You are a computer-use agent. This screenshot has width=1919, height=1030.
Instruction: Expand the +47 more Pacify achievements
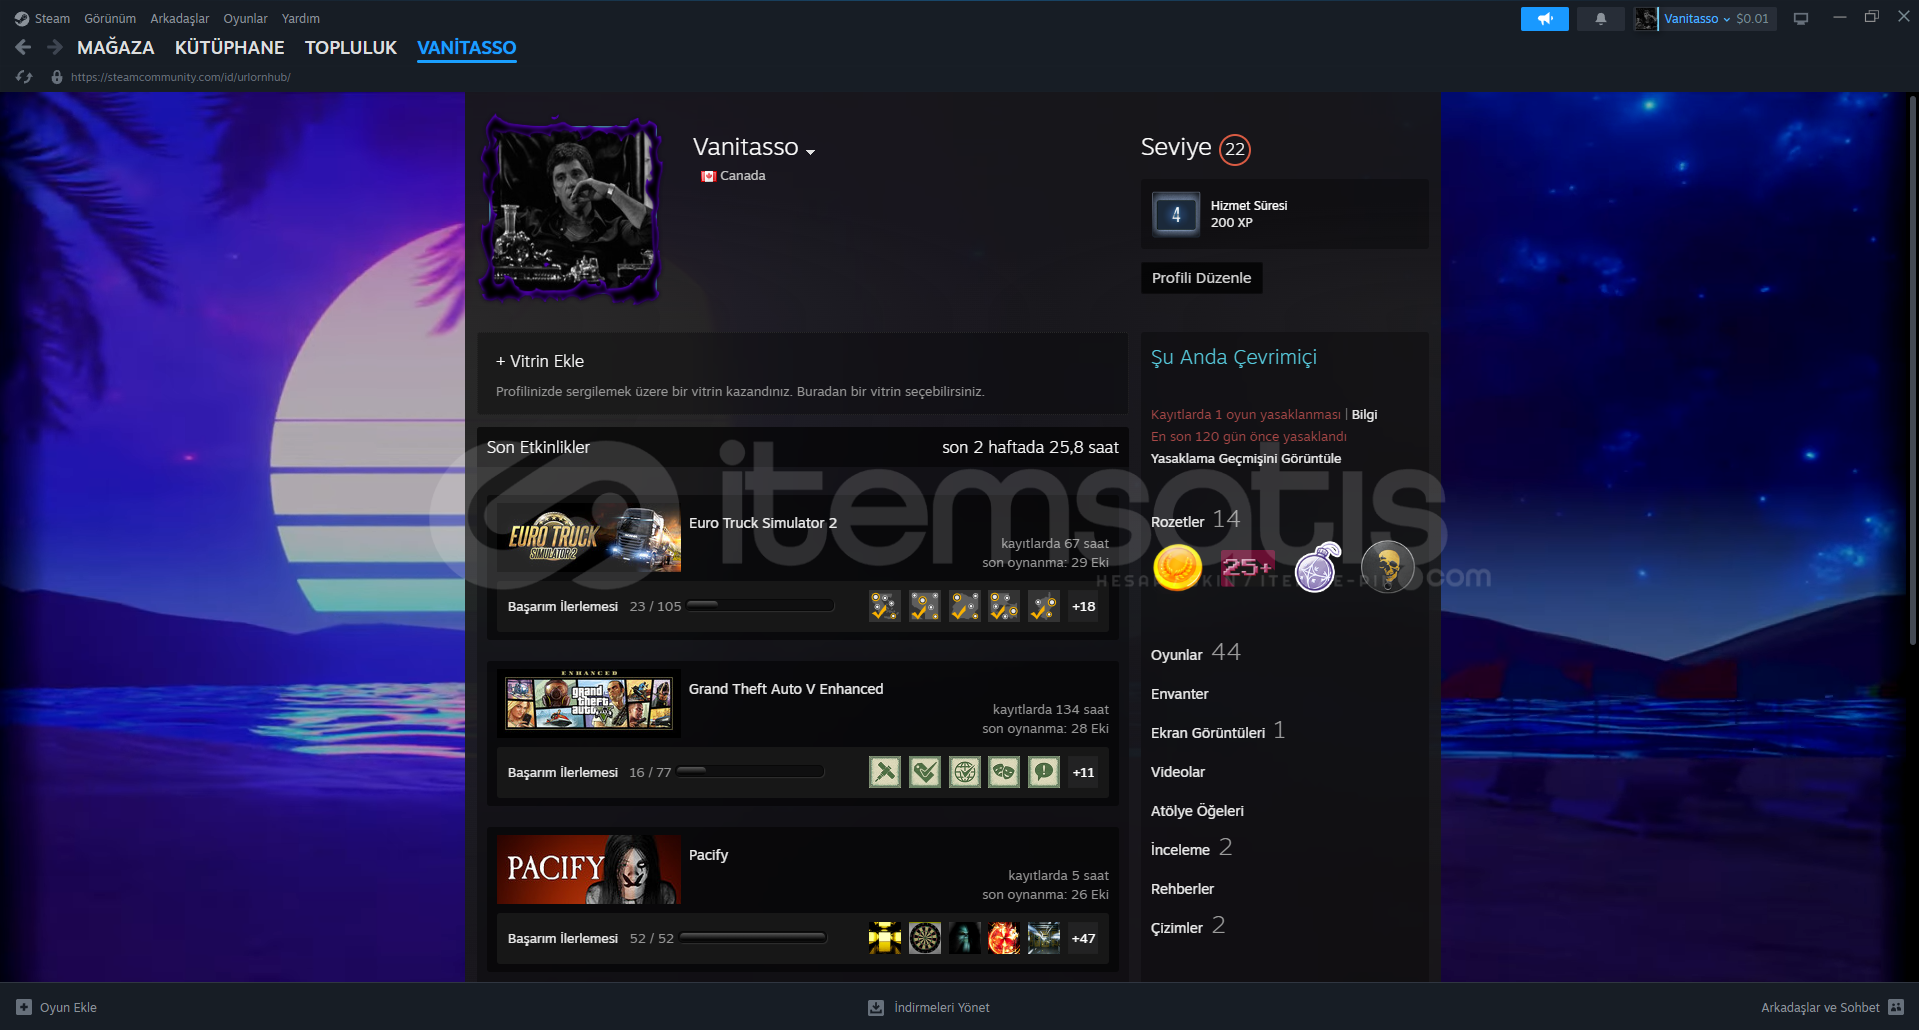[1084, 938]
